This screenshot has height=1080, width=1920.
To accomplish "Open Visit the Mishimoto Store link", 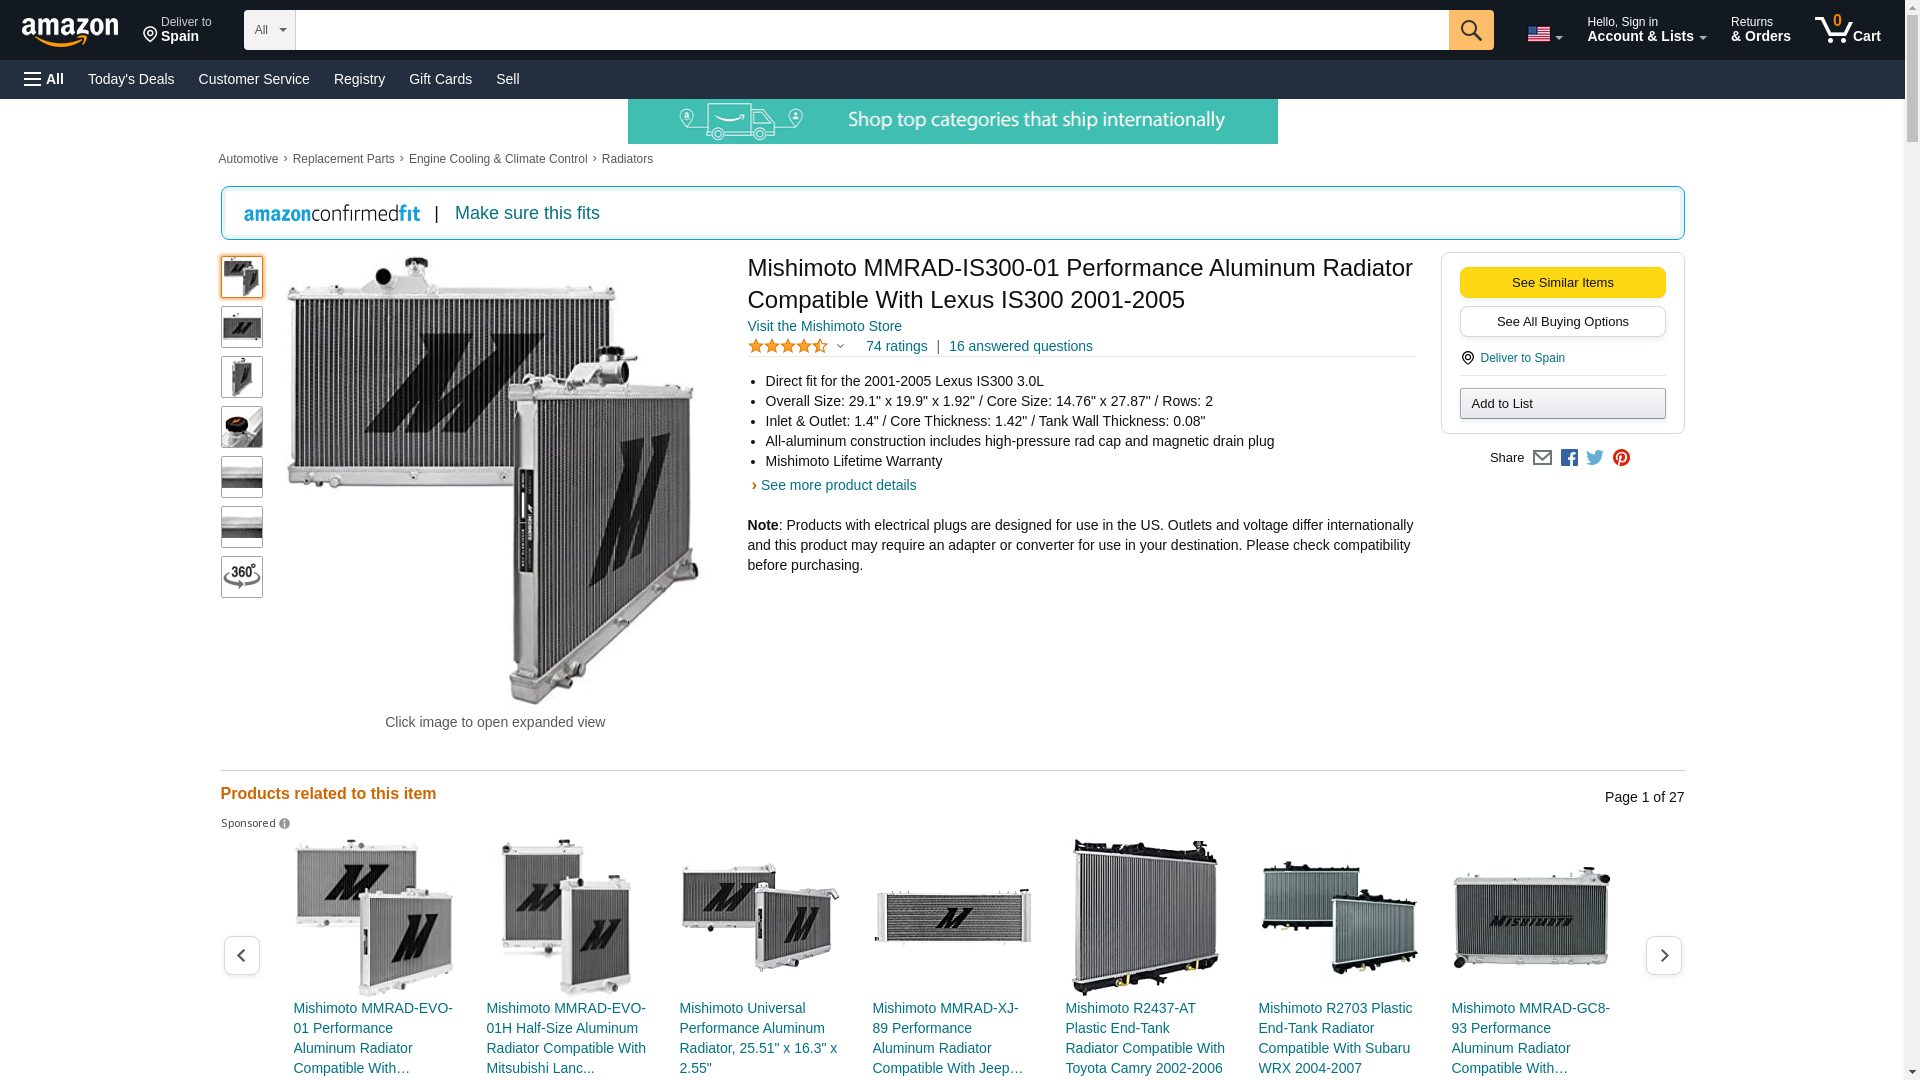I will pyautogui.click(x=824, y=326).
